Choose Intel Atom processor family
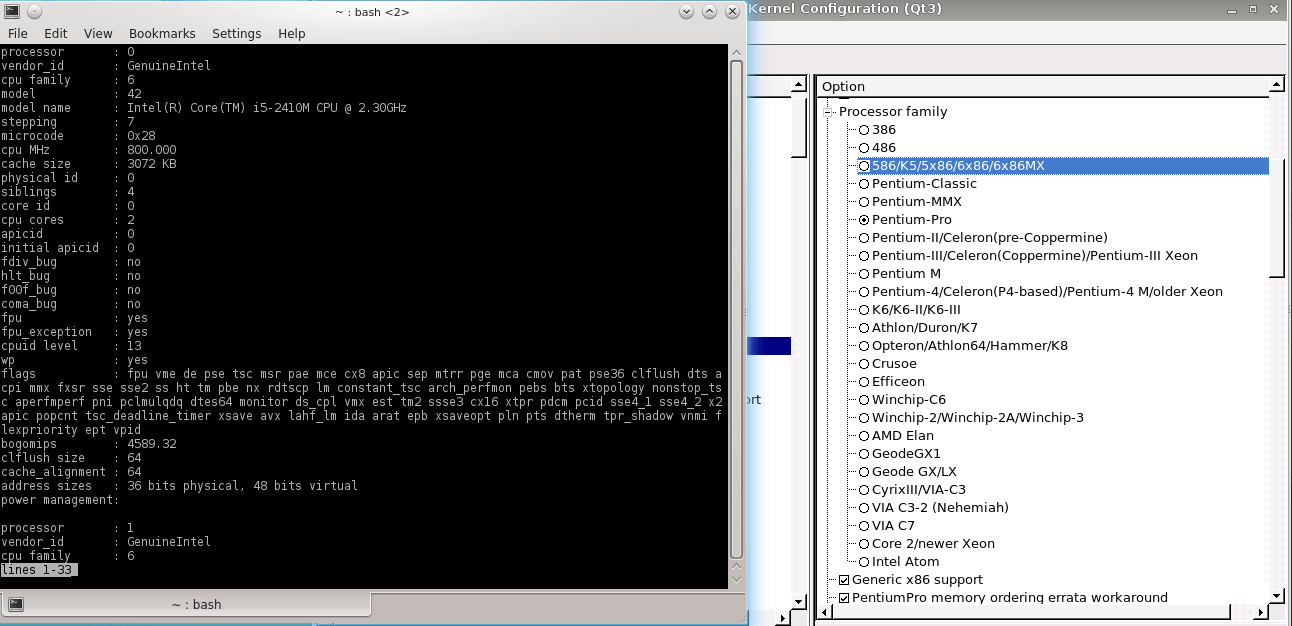 tap(864, 562)
